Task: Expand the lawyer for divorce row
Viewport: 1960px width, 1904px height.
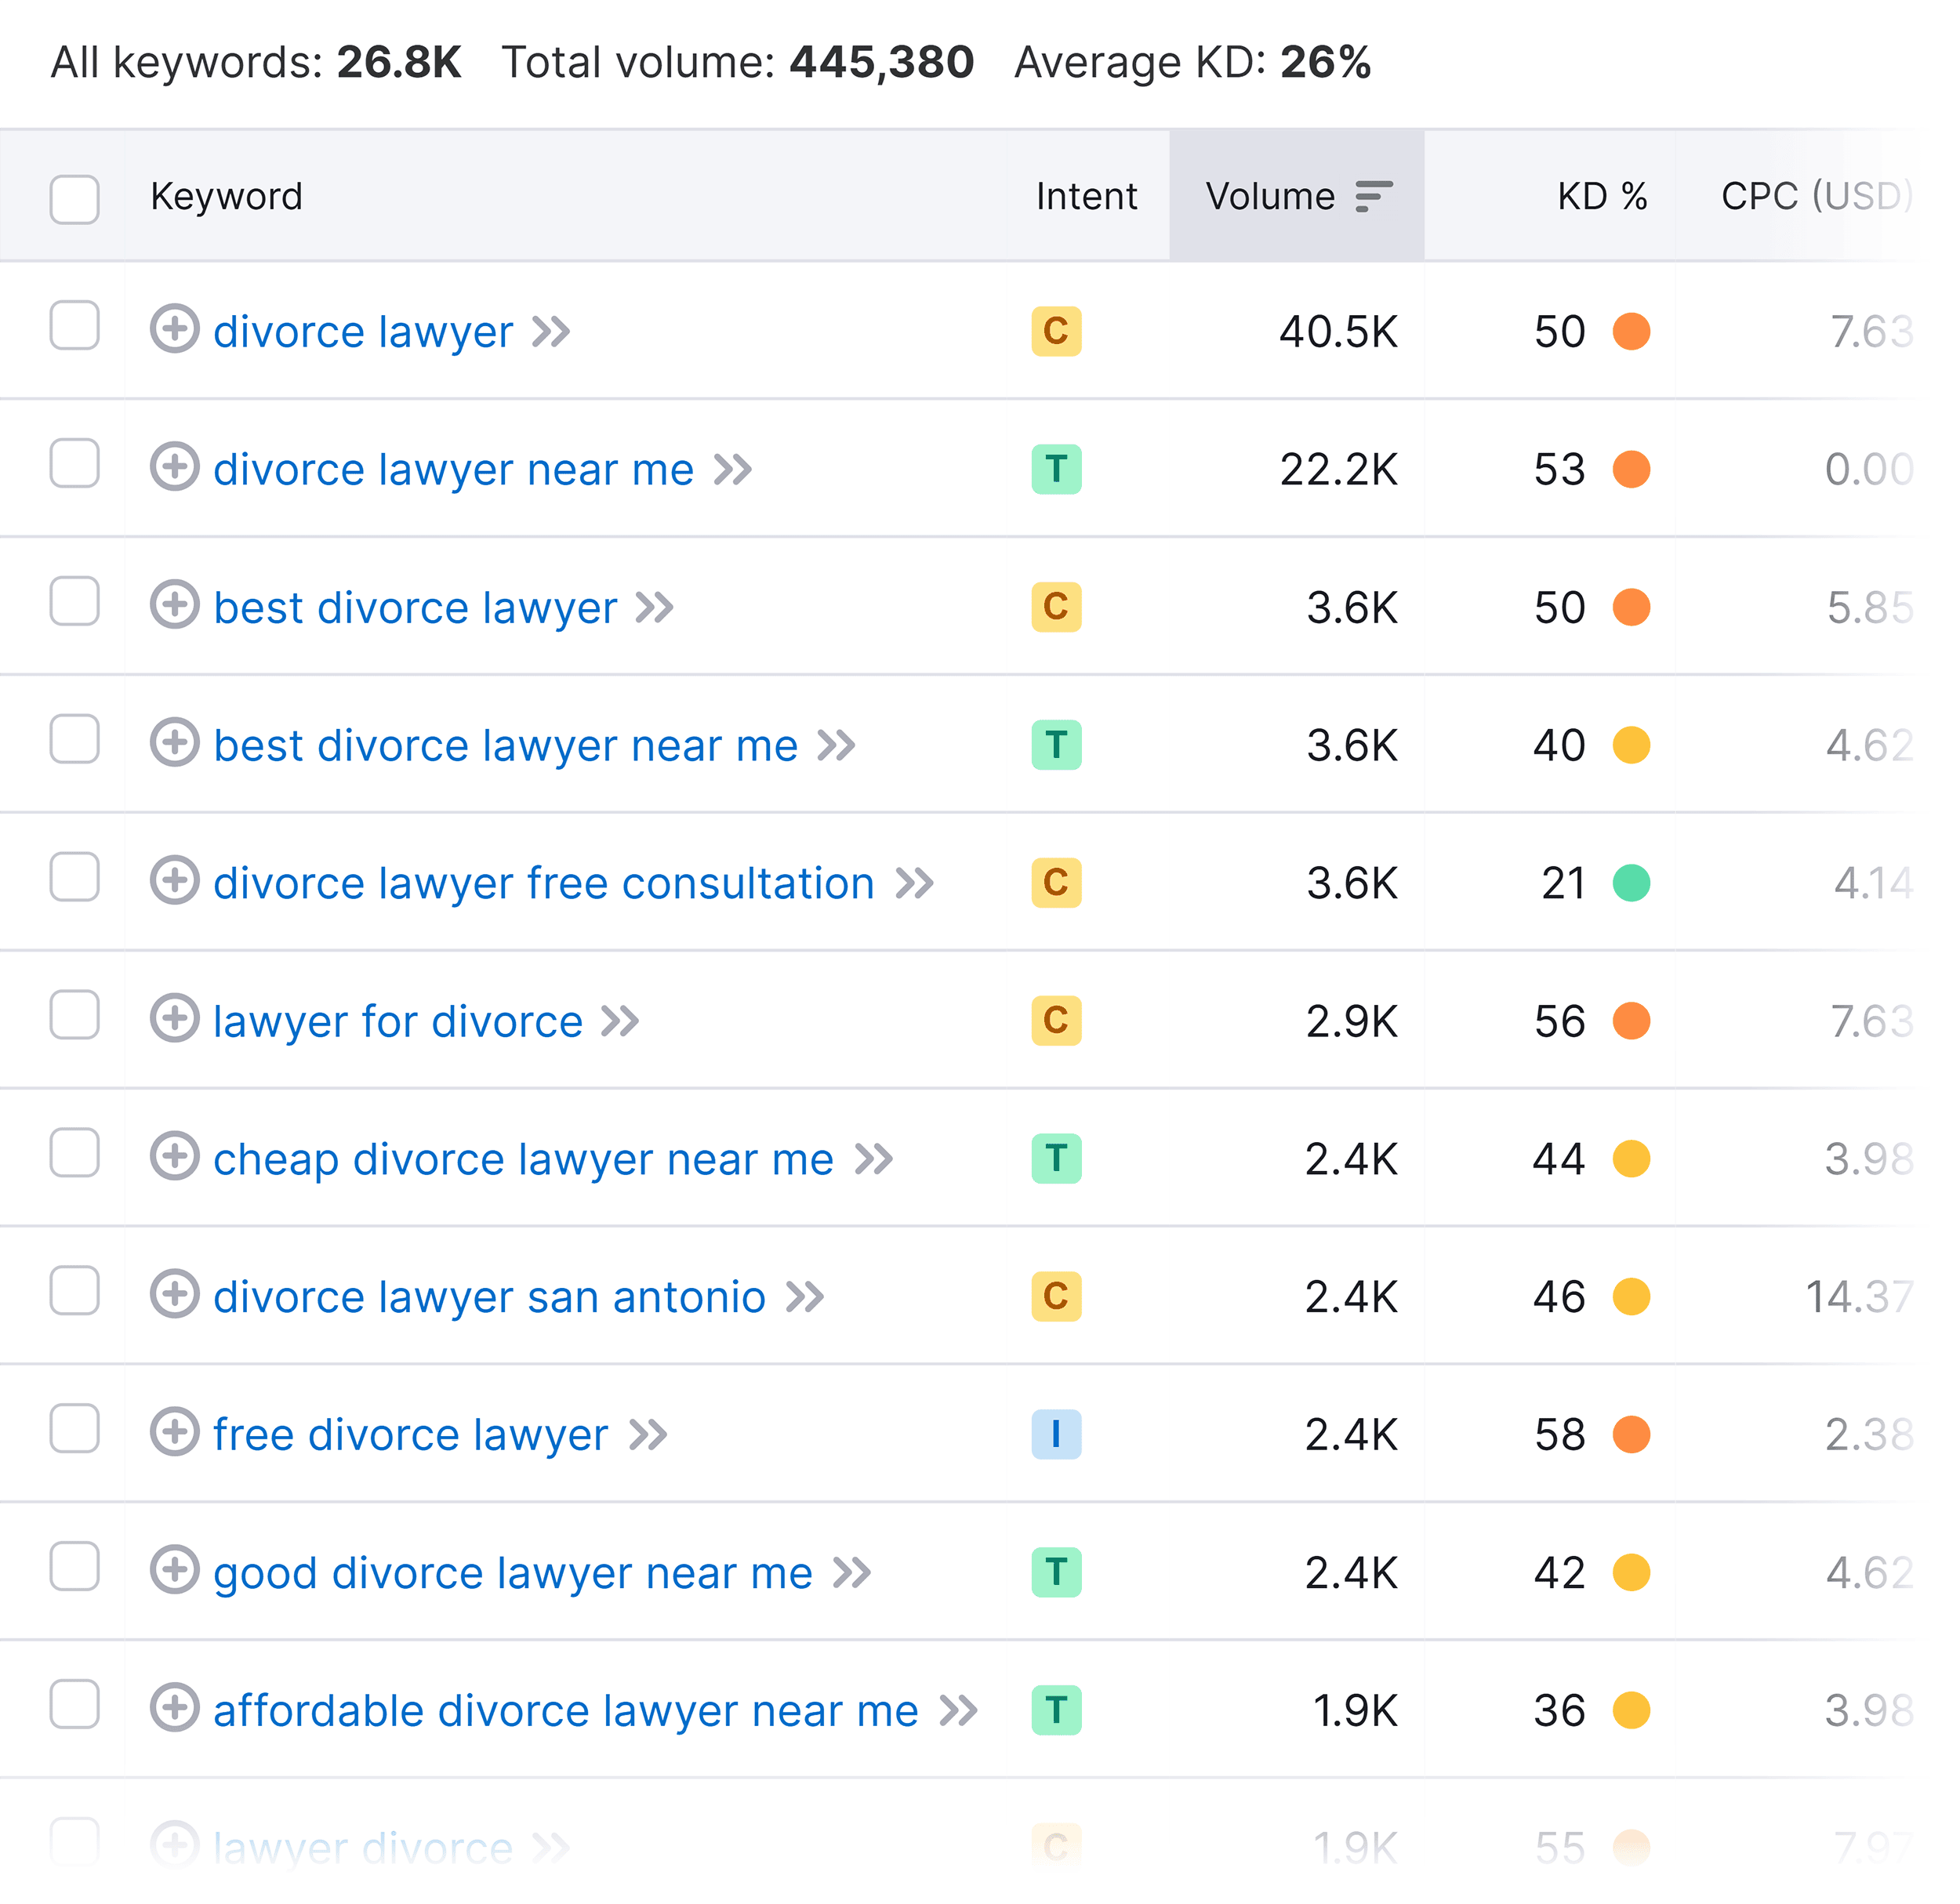Action: (176, 1021)
